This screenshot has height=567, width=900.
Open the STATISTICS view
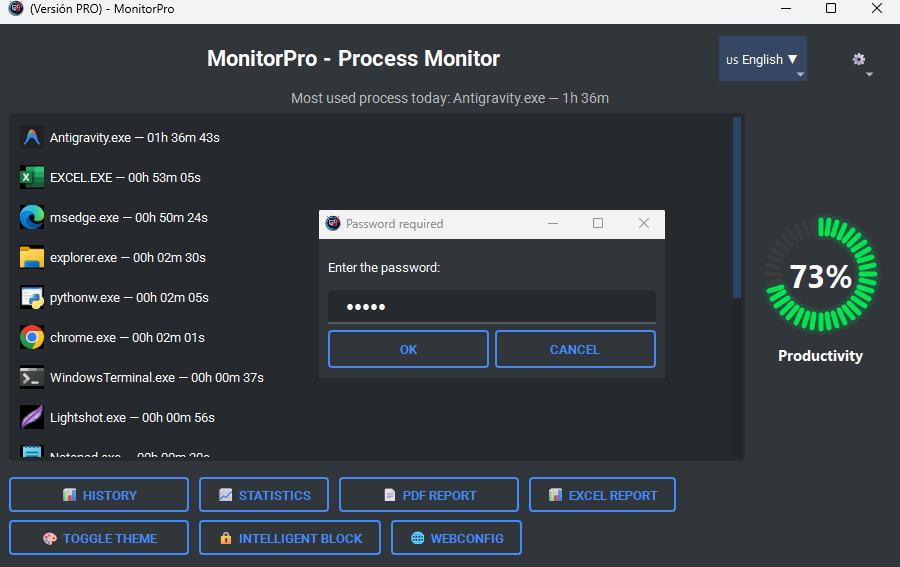pyautogui.click(x=264, y=495)
